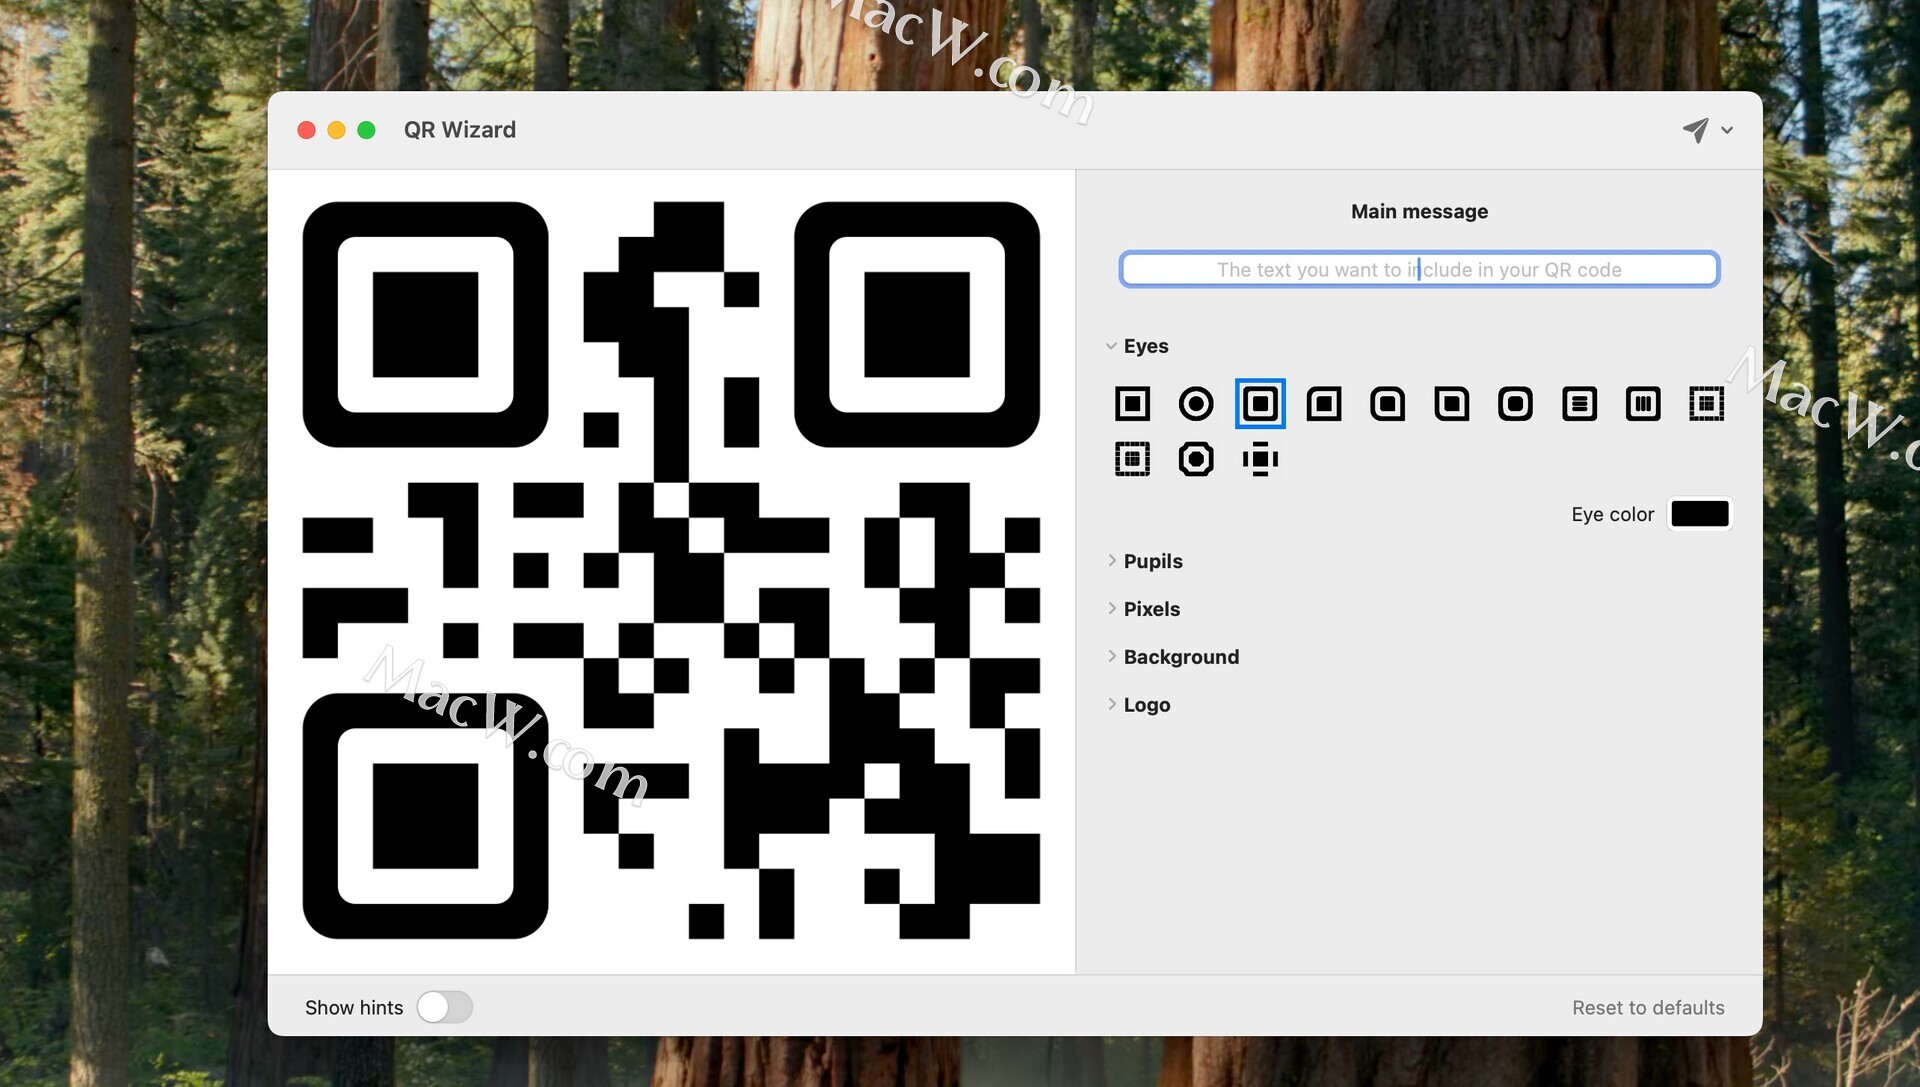This screenshot has width=1920, height=1087.
Task: Focus the Main message text field
Action: coord(1419,270)
